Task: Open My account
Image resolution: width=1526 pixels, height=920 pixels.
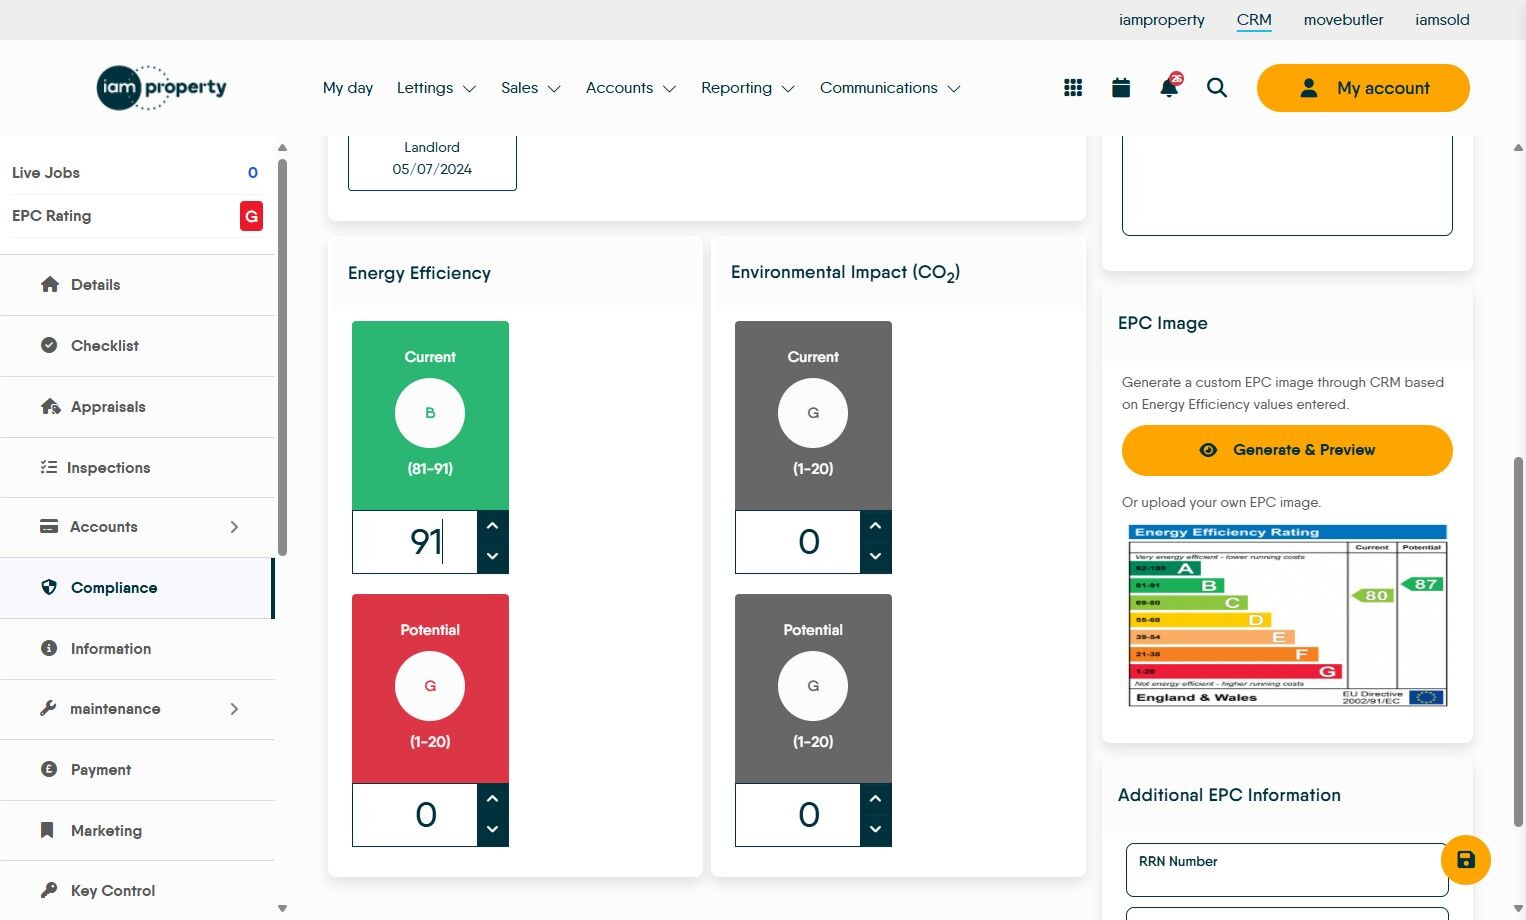Action: coord(1363,88)
